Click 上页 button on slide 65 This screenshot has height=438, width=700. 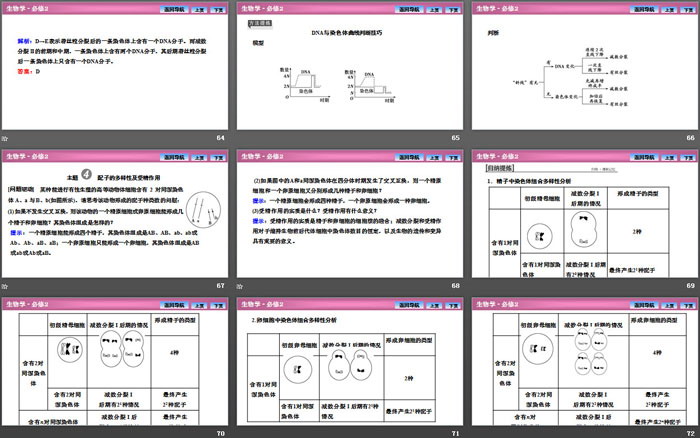[x=434, y=9]
